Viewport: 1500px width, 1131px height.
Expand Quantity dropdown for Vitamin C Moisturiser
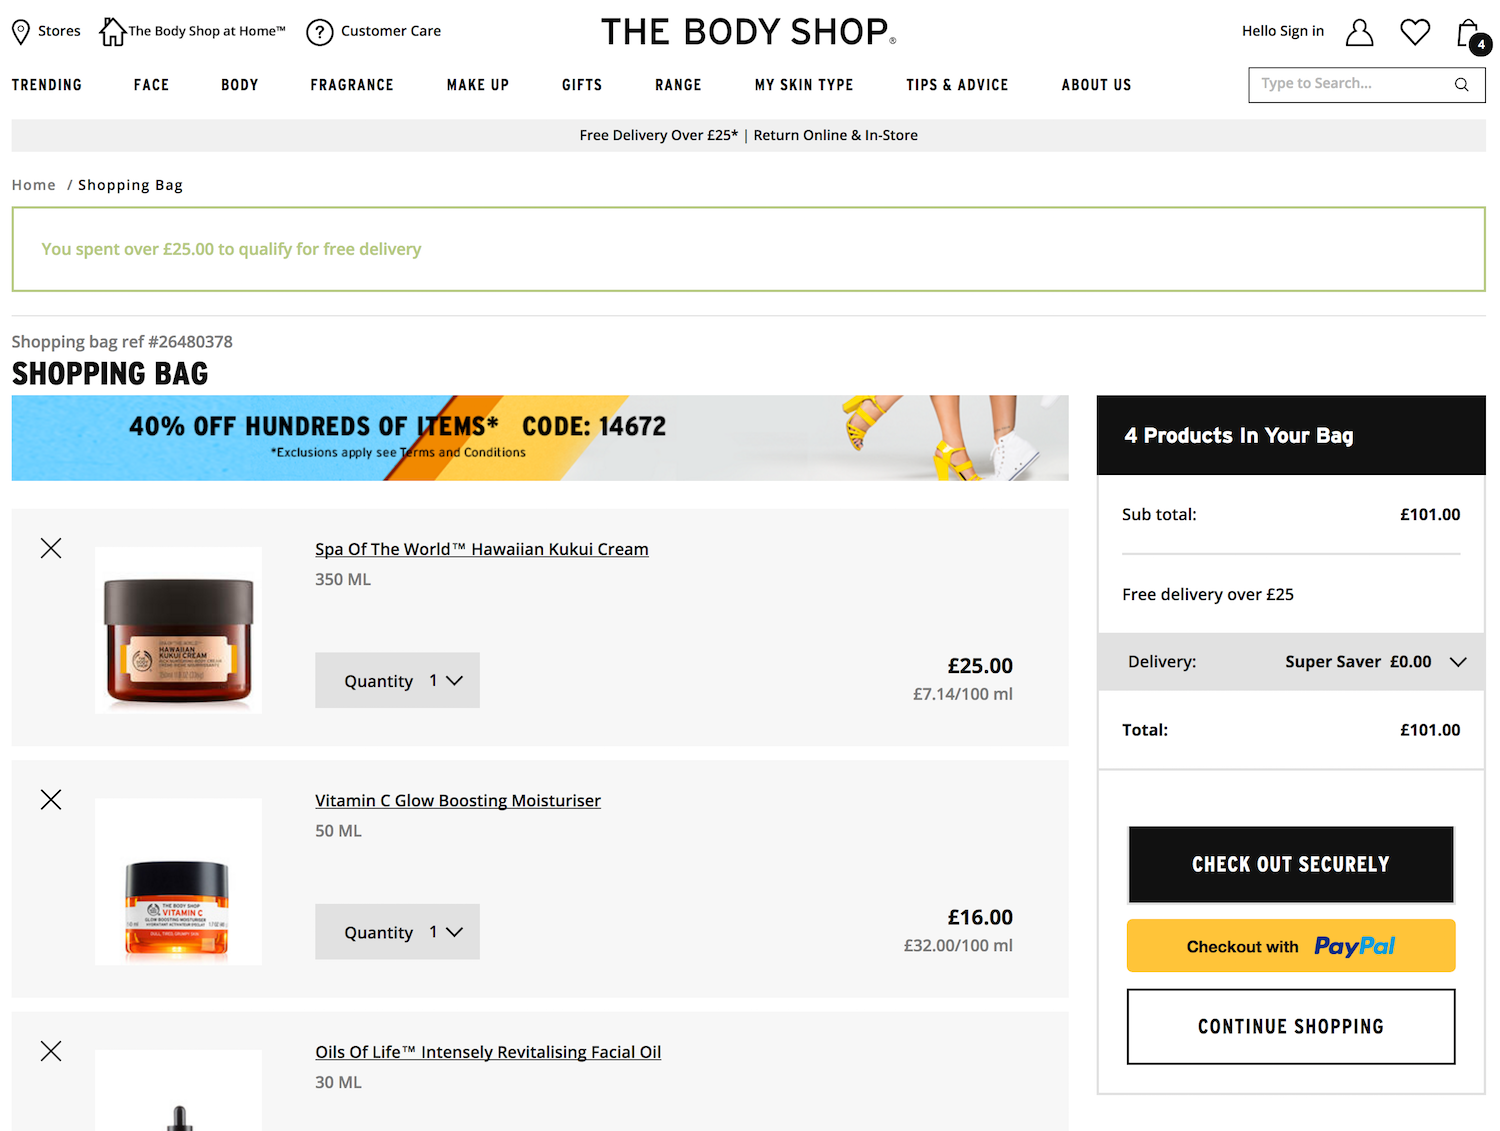[397, 932]
